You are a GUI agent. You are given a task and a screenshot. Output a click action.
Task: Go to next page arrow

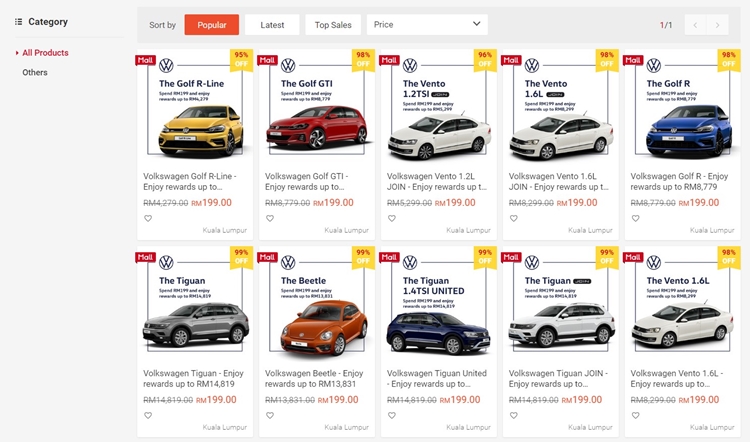click(717, 25)
